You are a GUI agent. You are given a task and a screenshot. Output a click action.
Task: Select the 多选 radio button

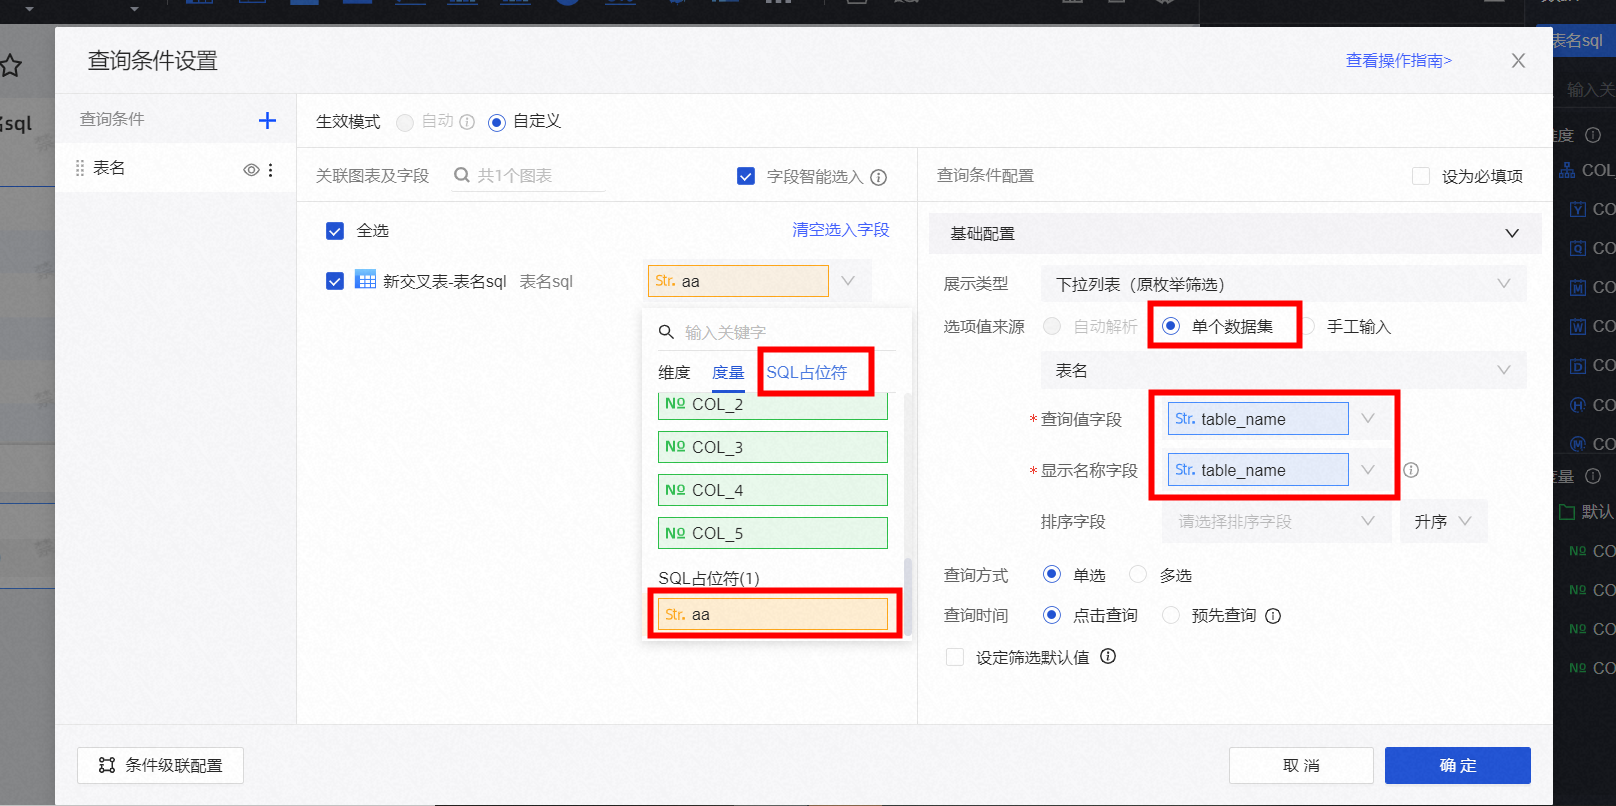point(1138,574)
